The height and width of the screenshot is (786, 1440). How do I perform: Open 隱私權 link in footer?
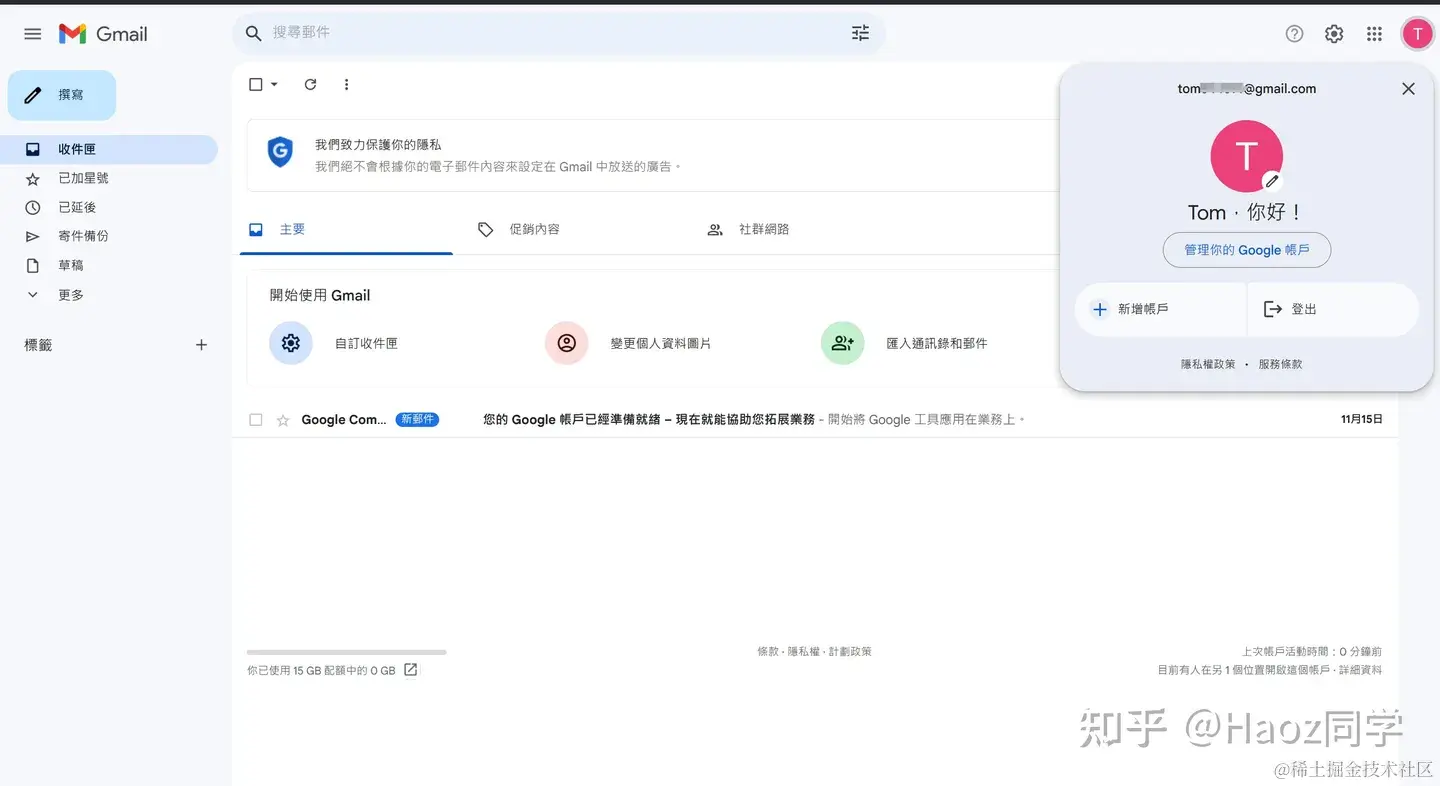click(x=804, y=652)
